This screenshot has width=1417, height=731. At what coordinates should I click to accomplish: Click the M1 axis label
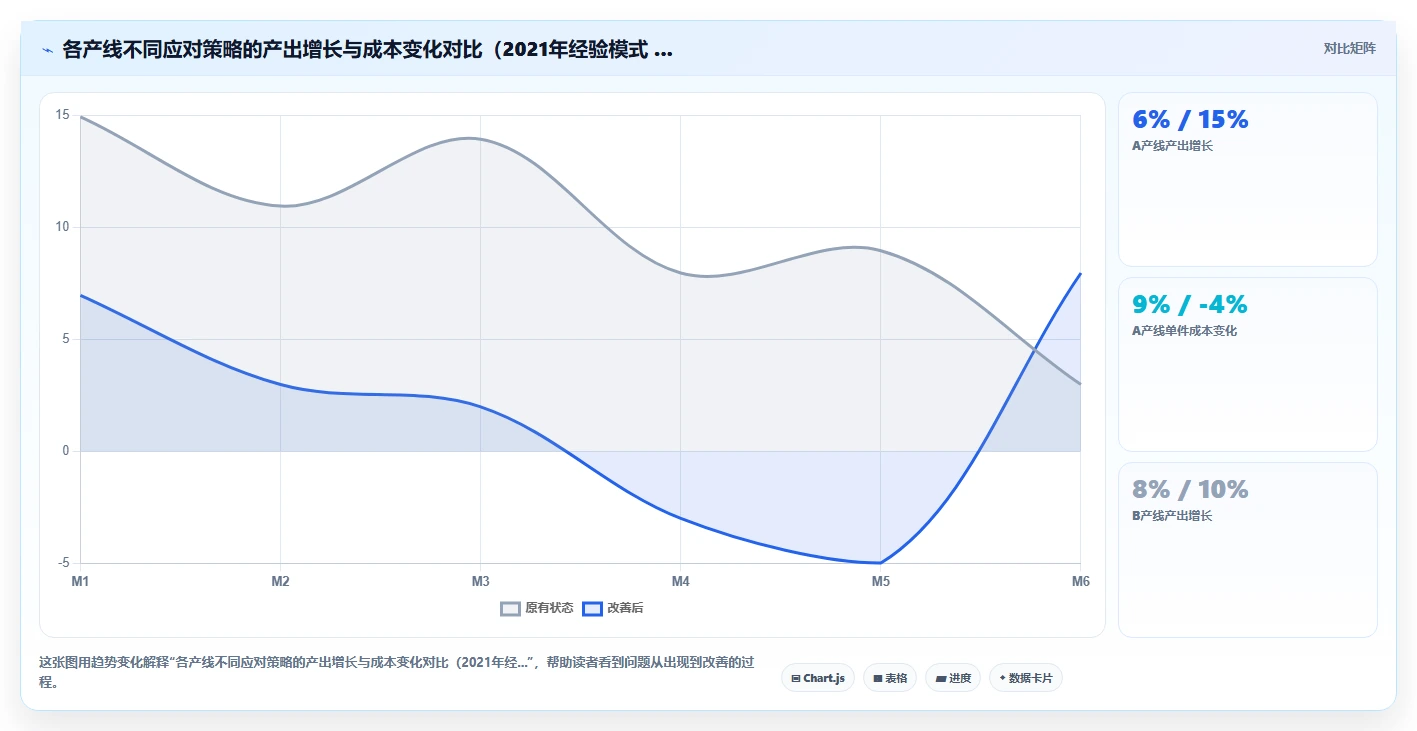[80, 581]
